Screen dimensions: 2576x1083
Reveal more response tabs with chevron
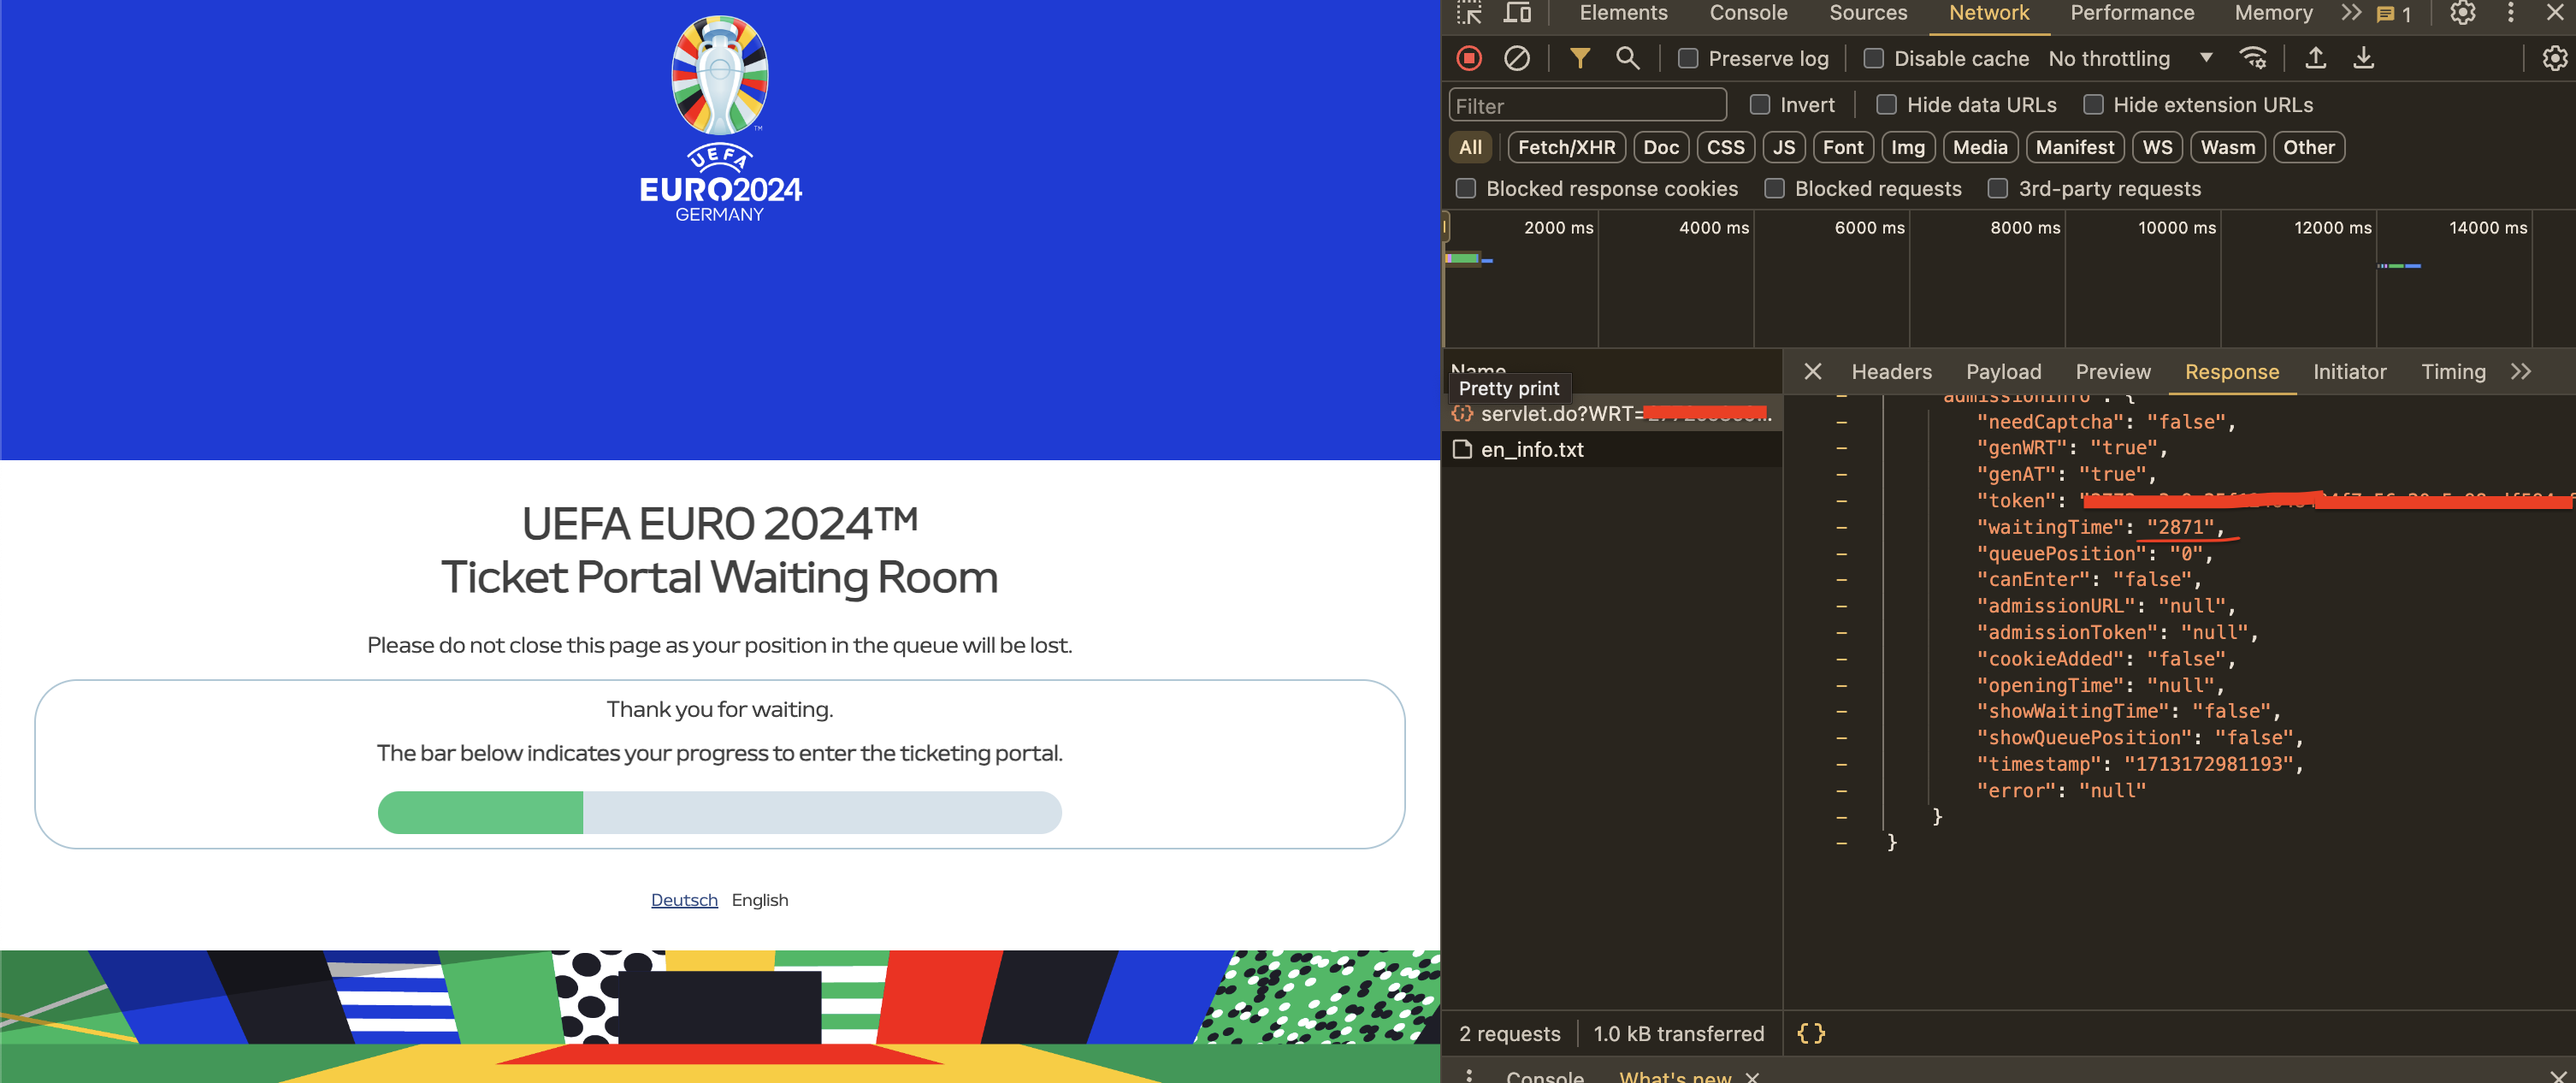(x=2521, y=371)
